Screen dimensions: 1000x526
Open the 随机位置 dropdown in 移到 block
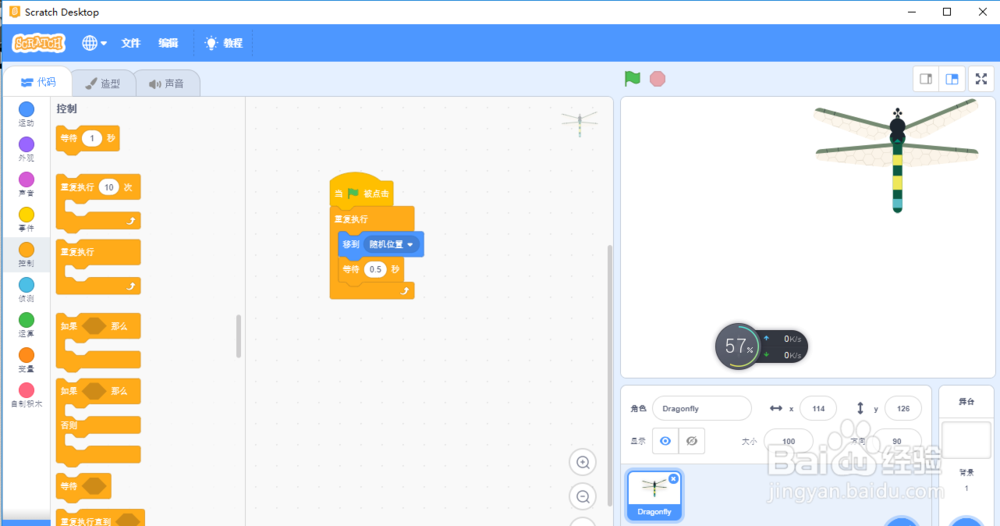[392, 244]
